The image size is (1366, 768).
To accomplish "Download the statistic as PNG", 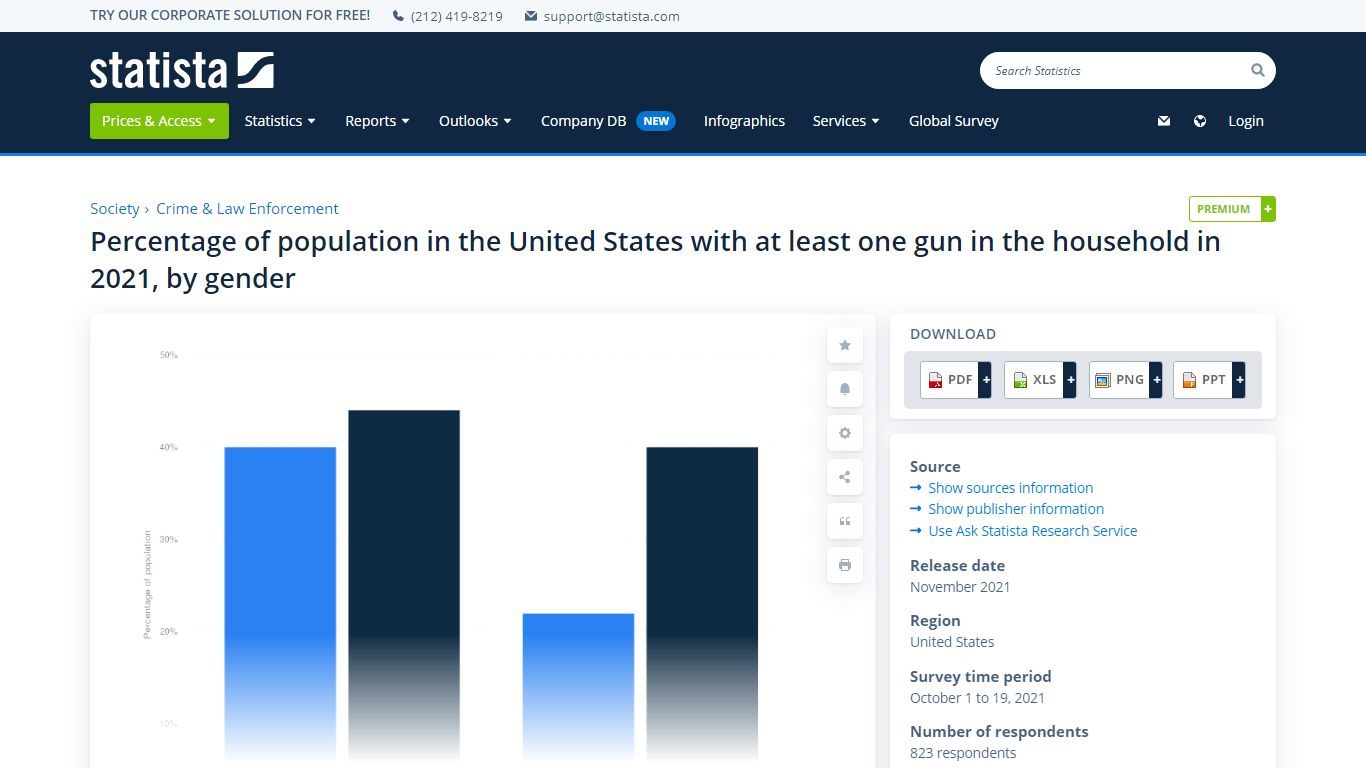I will pyautogui.click(x=1125, y=380).
